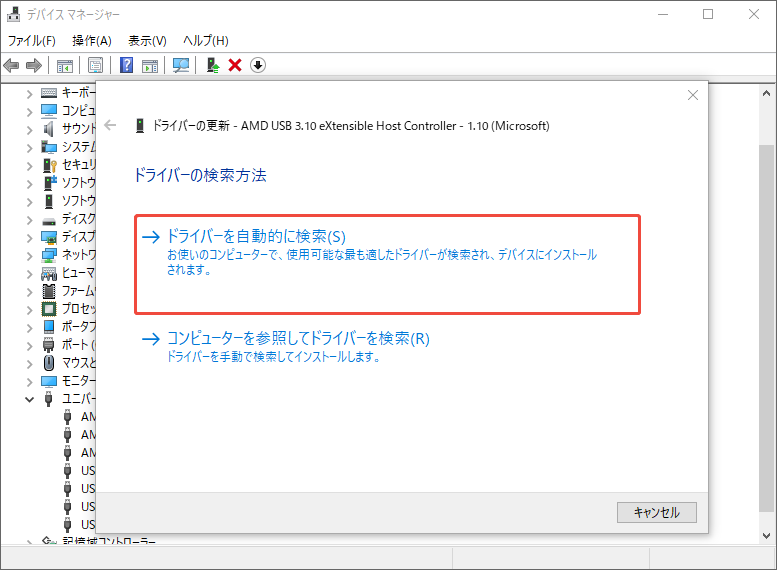Select the display adapter category icon
The image size is (777, 570).
[x=49, y=237]
